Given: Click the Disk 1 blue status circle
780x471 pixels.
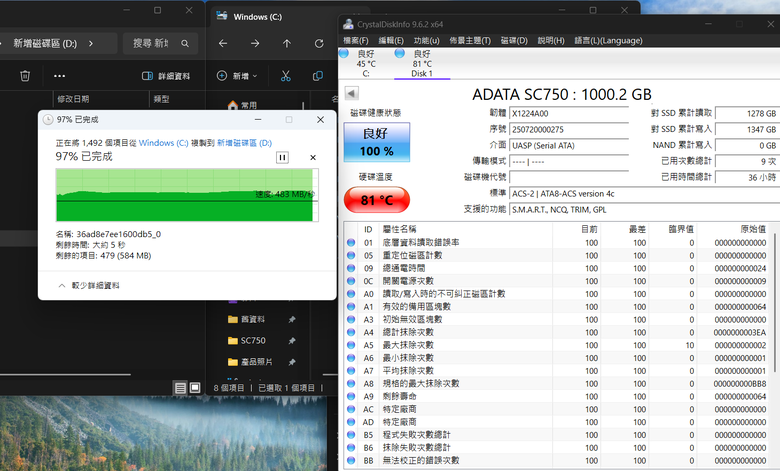Looking at the screenshot, I should coord(399,53).
